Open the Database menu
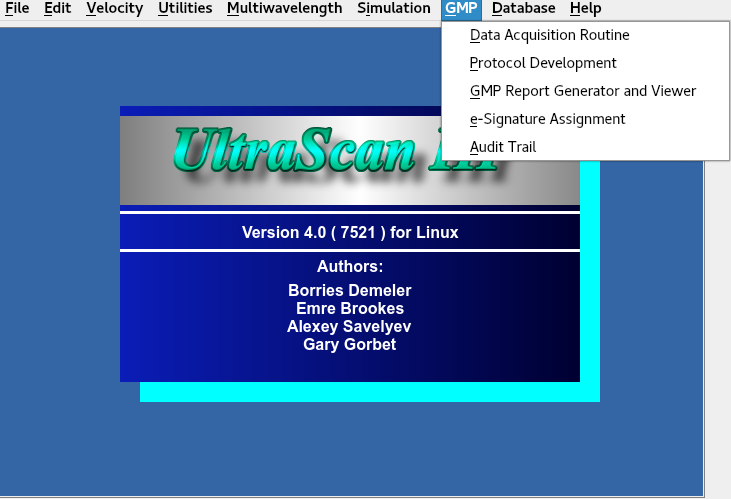Image resolution: width=731 pixels, height=499 pixels. pos(523,9)
